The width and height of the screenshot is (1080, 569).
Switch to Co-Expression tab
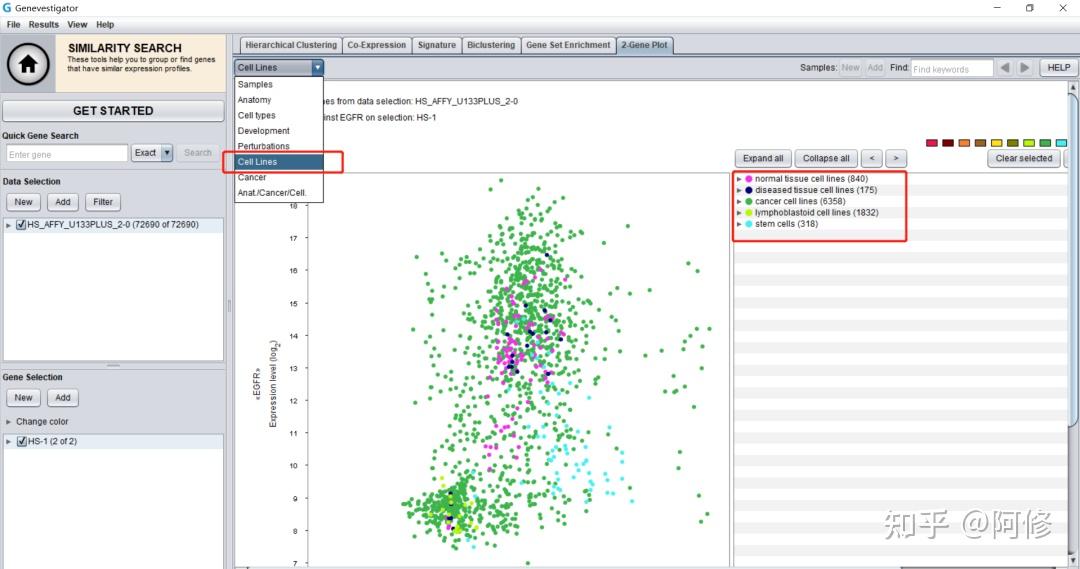click(x=376, y=45)
